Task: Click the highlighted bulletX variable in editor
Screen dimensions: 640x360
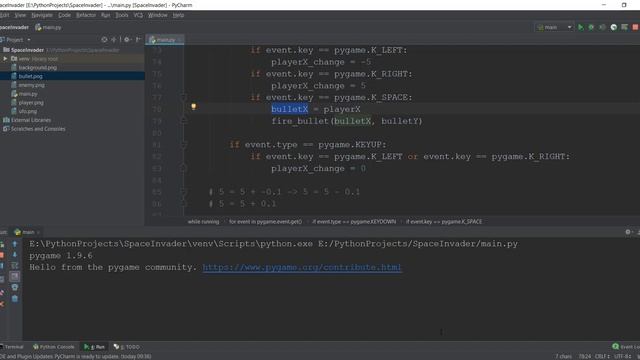Action: pos(289,109)
